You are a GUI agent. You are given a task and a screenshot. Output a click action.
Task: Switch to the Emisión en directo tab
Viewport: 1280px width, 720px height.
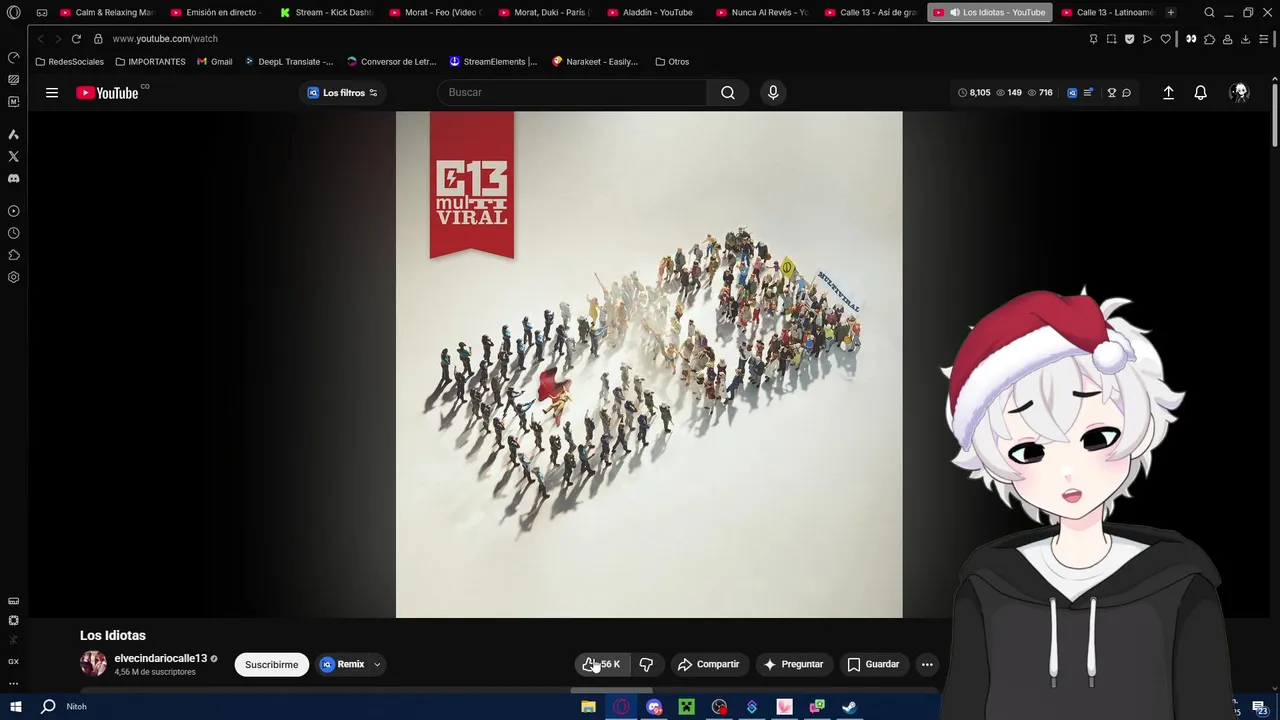(x=215, y=12)
